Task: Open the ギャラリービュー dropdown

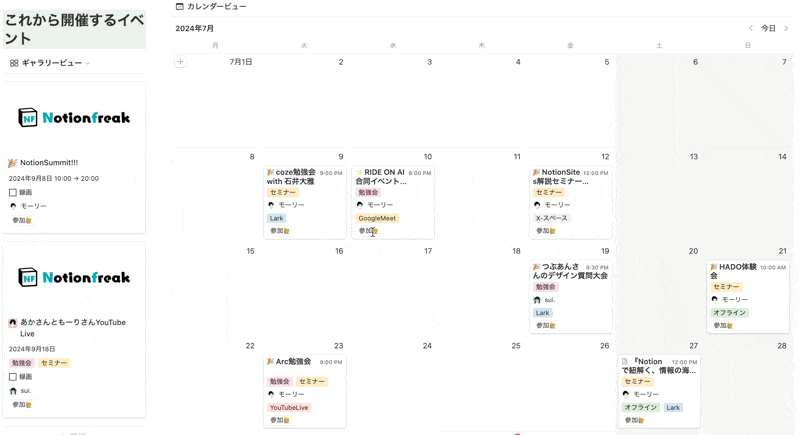Action: pyautogui.click(x=50, y=63)
